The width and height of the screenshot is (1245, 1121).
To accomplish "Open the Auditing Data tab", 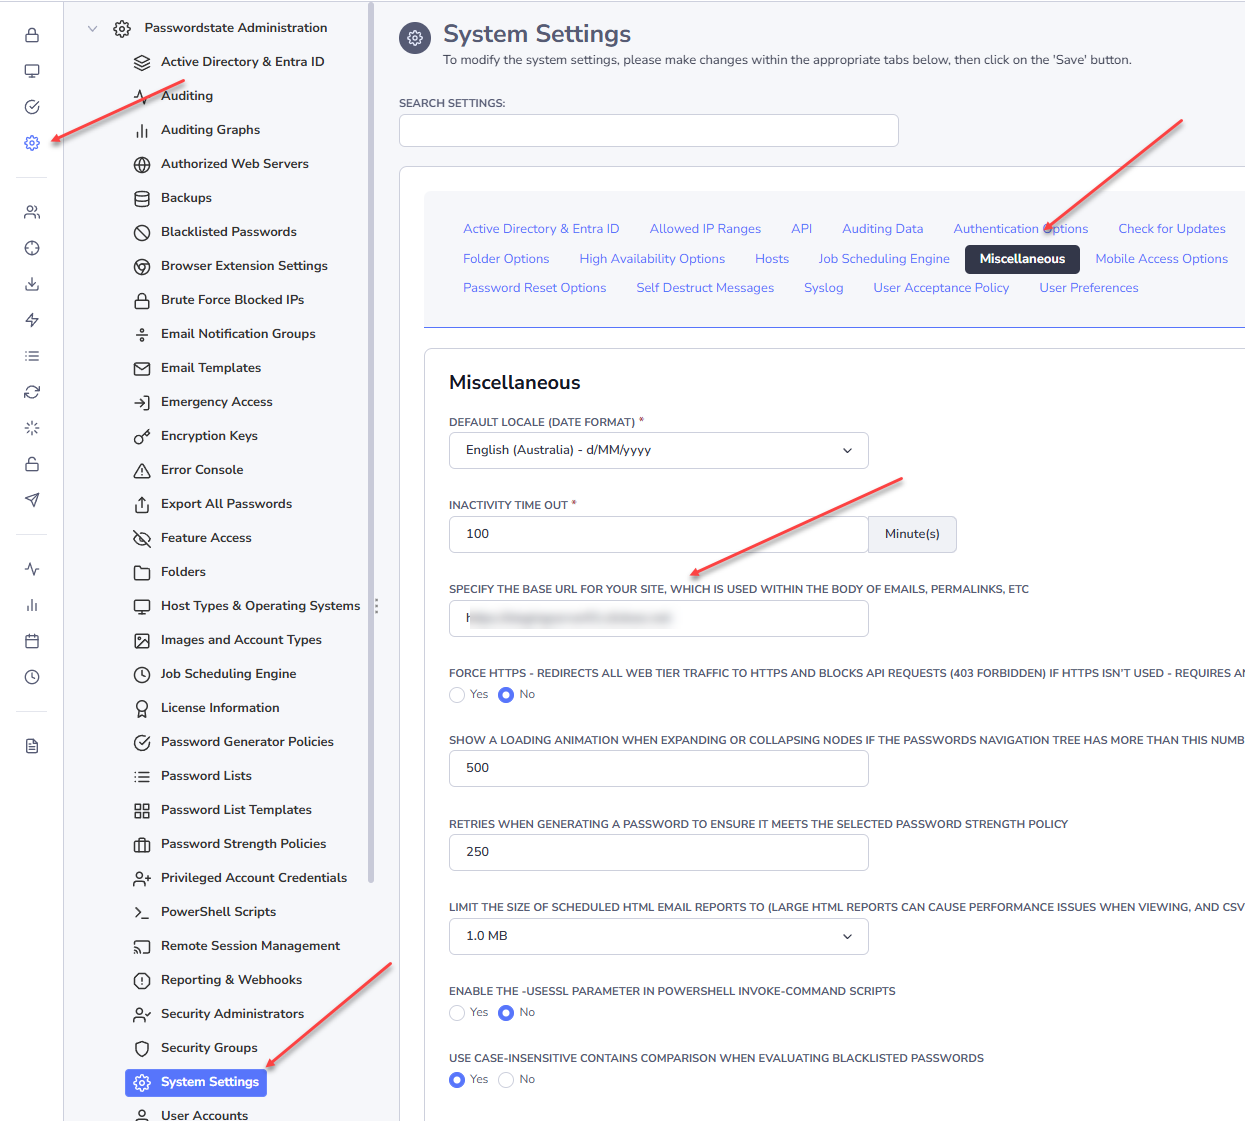I will 883,229.
